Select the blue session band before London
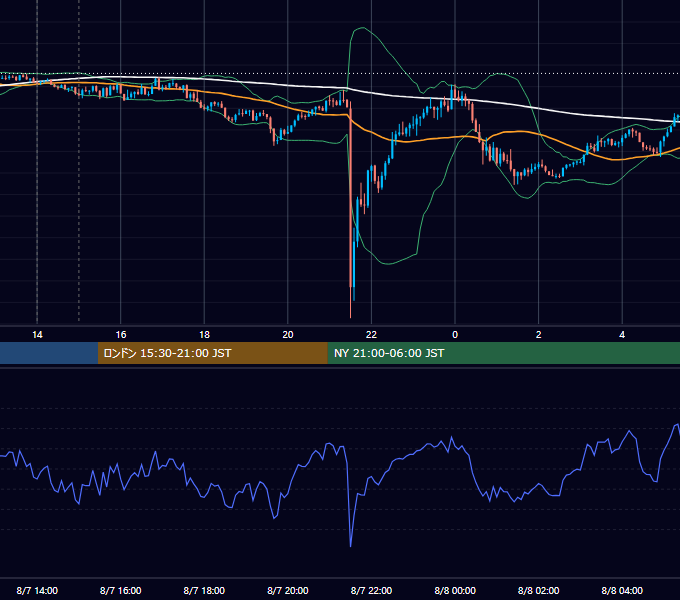Image resolution: width=680 pixels, height=600 pixels. [49, 353]
